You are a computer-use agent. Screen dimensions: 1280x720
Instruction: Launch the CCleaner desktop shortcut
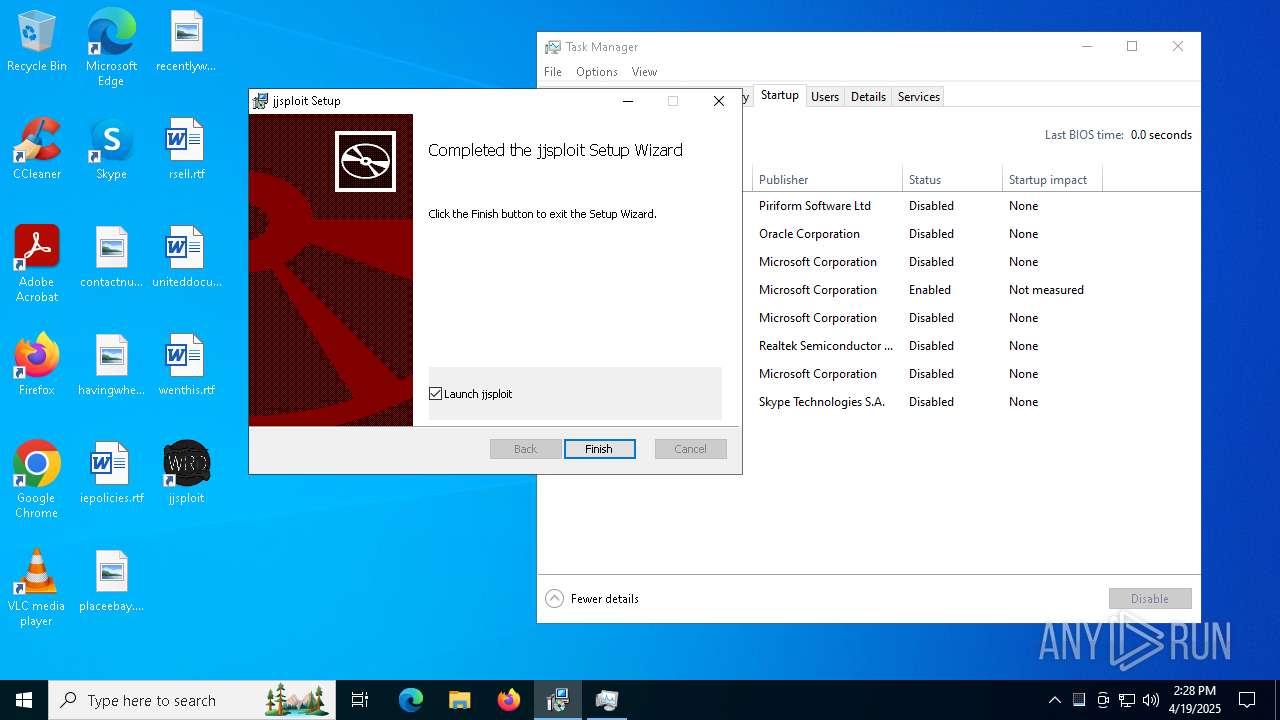point(37,150)
